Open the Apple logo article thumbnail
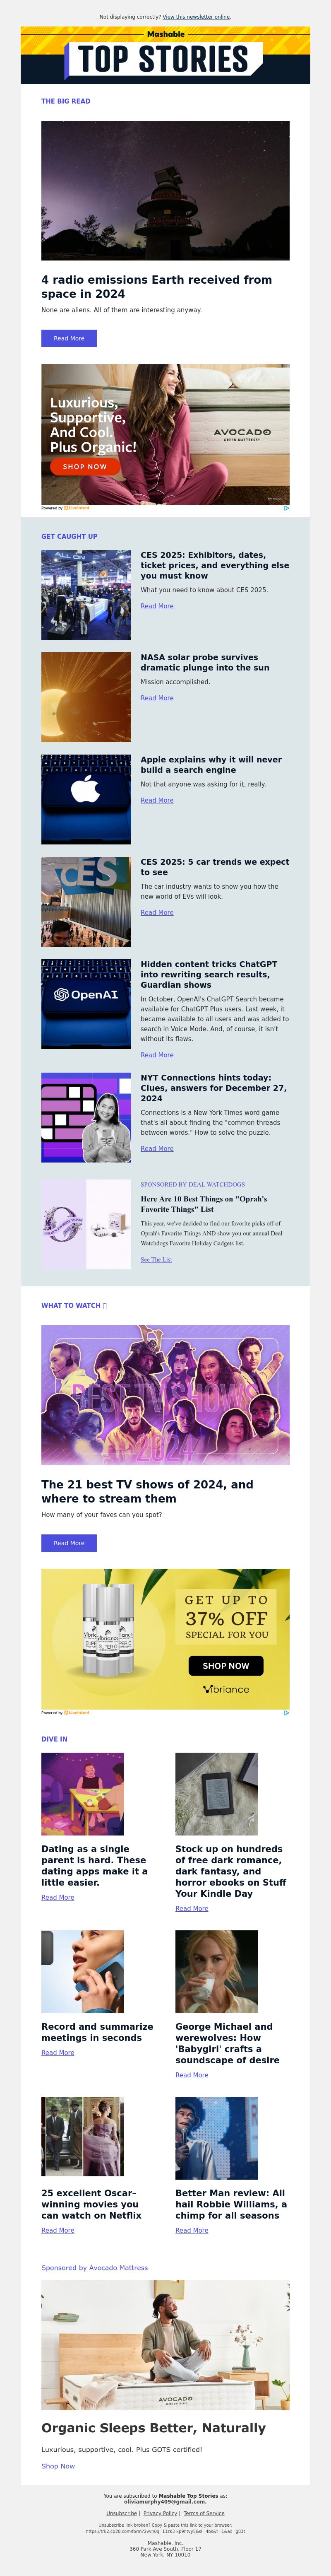 click(x=86, y=799)
